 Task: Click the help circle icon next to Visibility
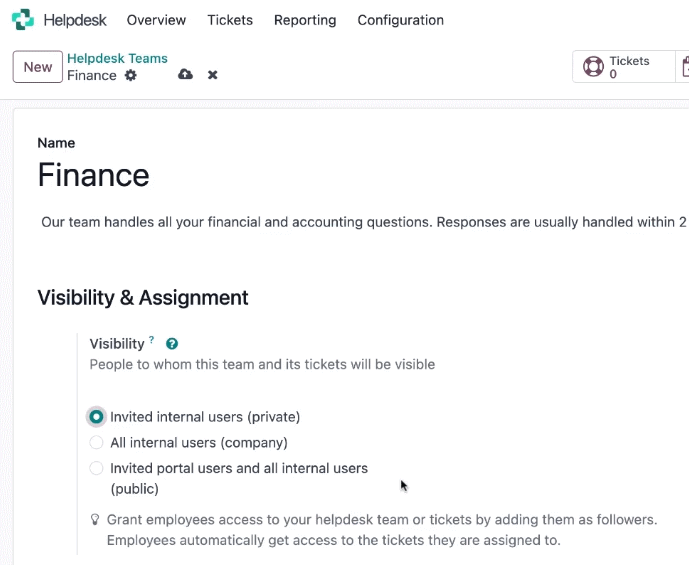172,344
